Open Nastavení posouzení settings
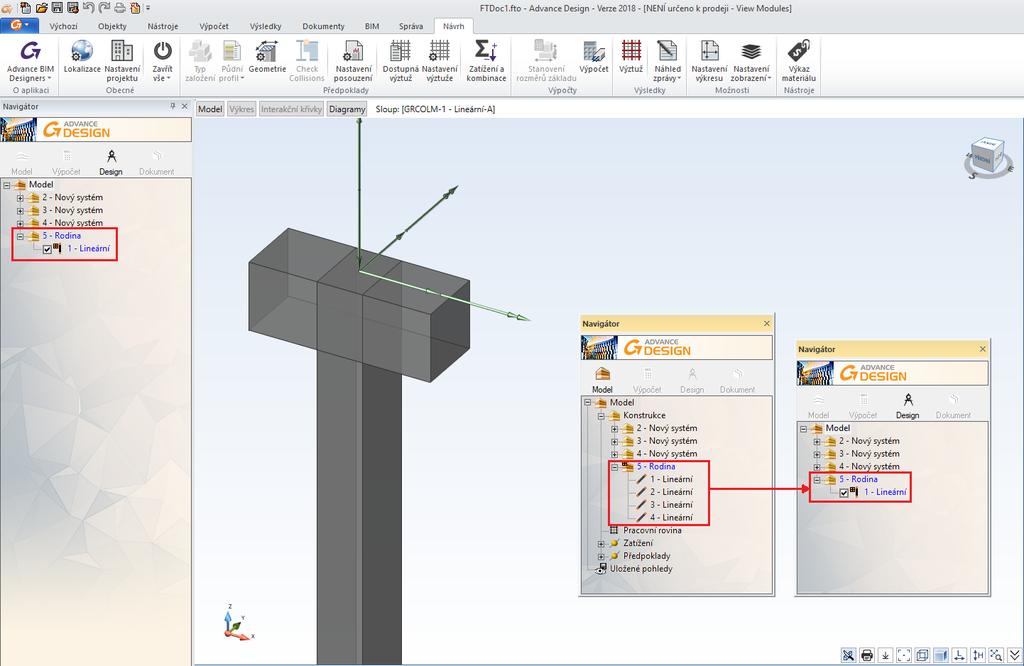The image size is (1024, 666). (x=353, y=61)
